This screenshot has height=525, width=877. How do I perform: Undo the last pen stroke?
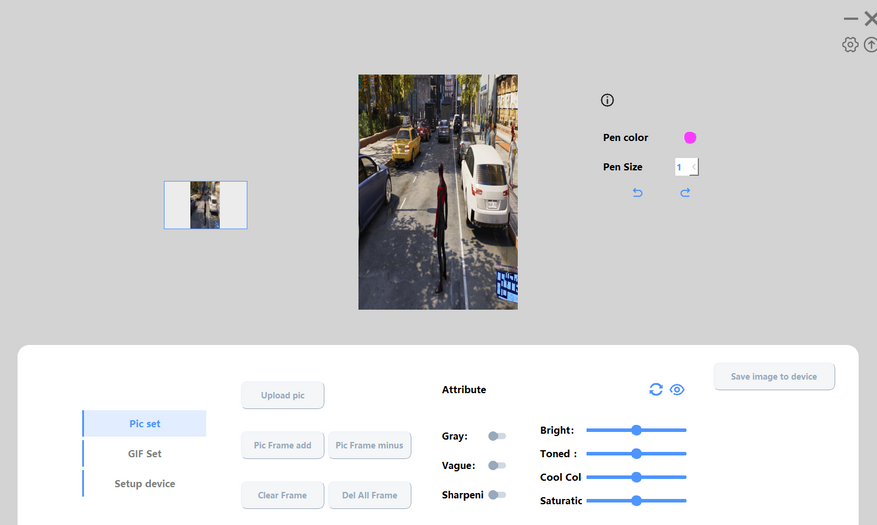638,193
